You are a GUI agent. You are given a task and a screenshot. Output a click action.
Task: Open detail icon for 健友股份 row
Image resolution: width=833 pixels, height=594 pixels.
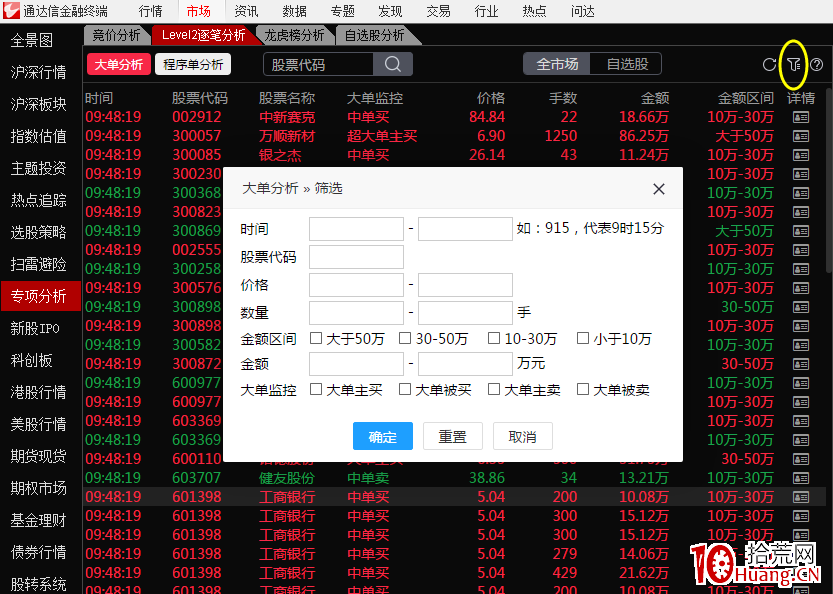(801, 478)
